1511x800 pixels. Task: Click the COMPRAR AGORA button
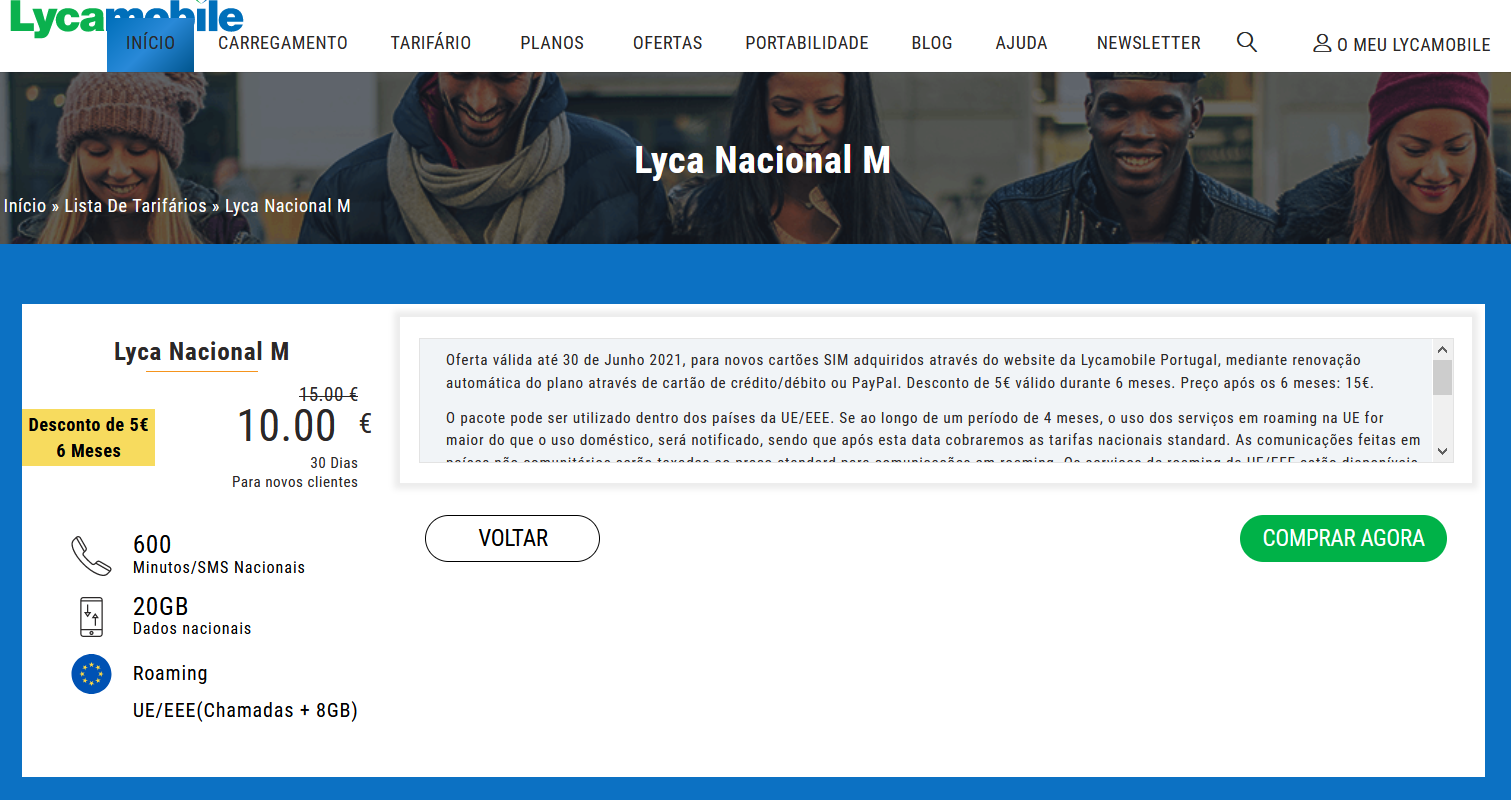(x=1343, y=538)
